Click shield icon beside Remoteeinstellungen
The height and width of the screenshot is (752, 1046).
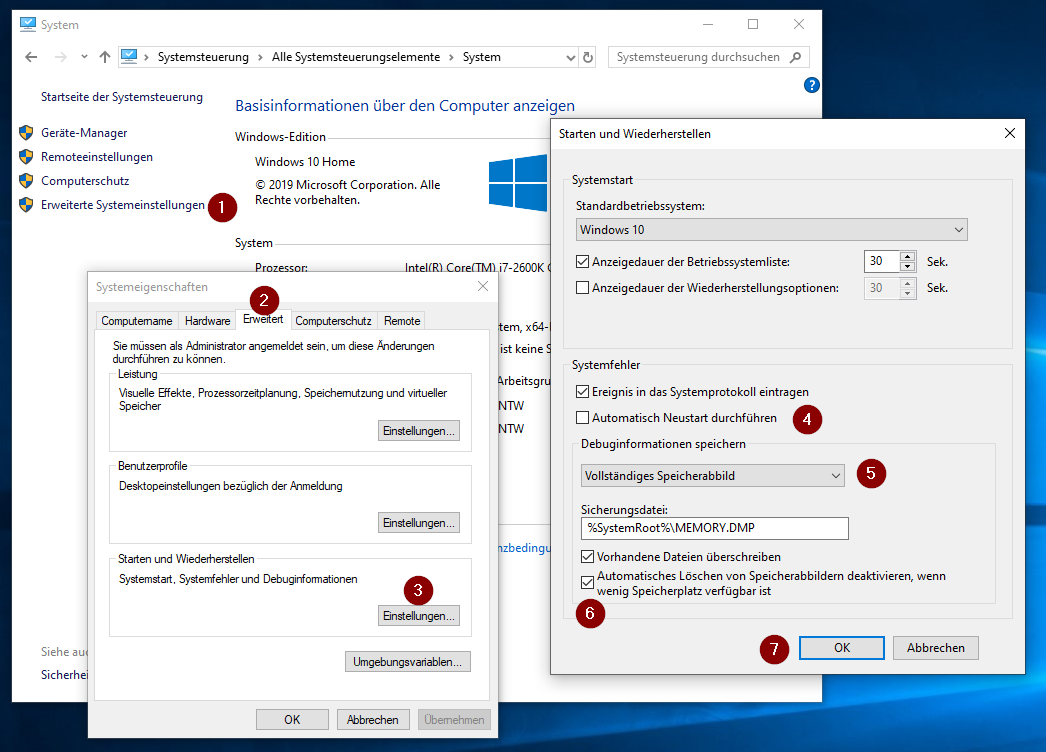(26, 157)
